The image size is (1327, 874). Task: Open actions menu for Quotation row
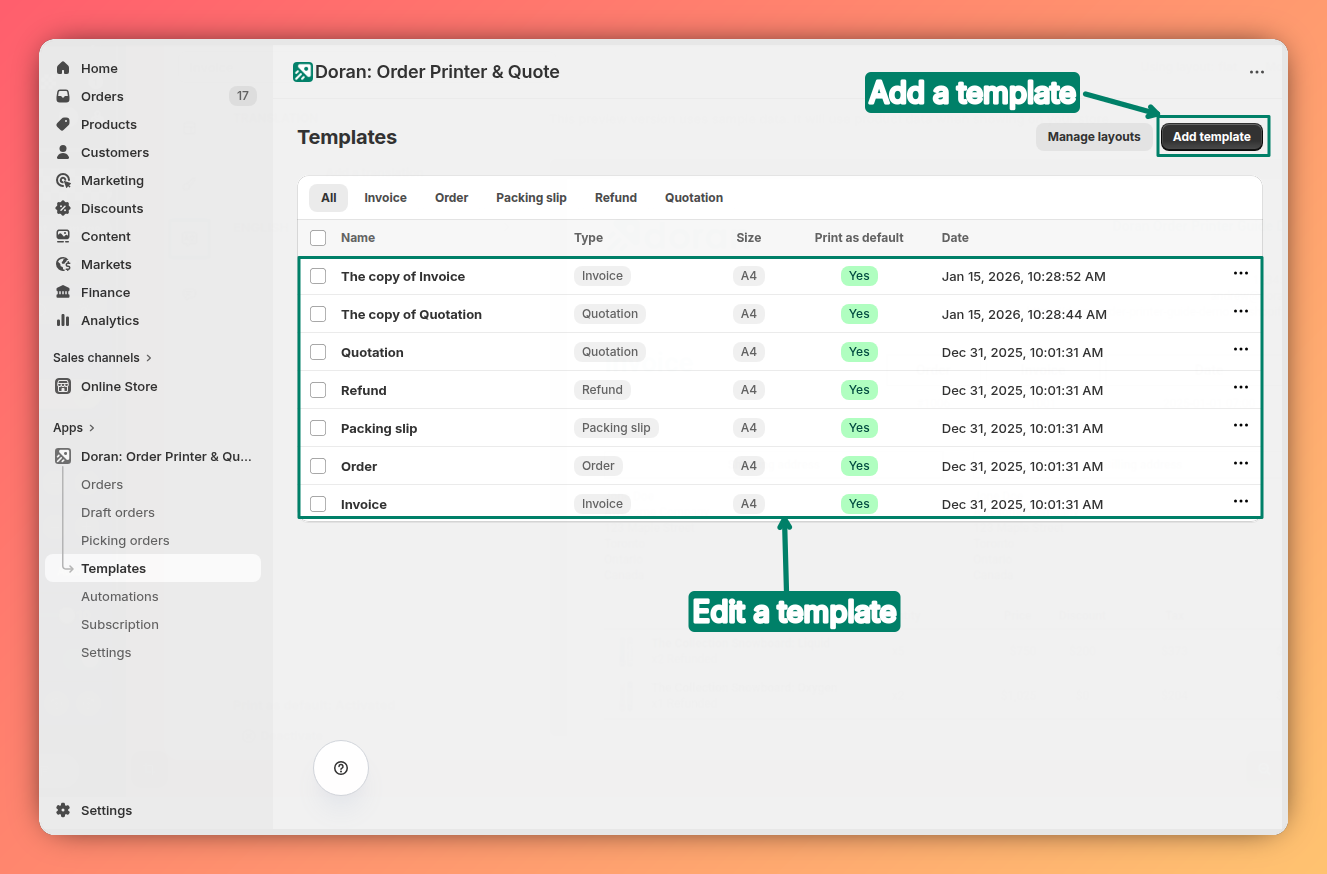tap(1241, 349)
